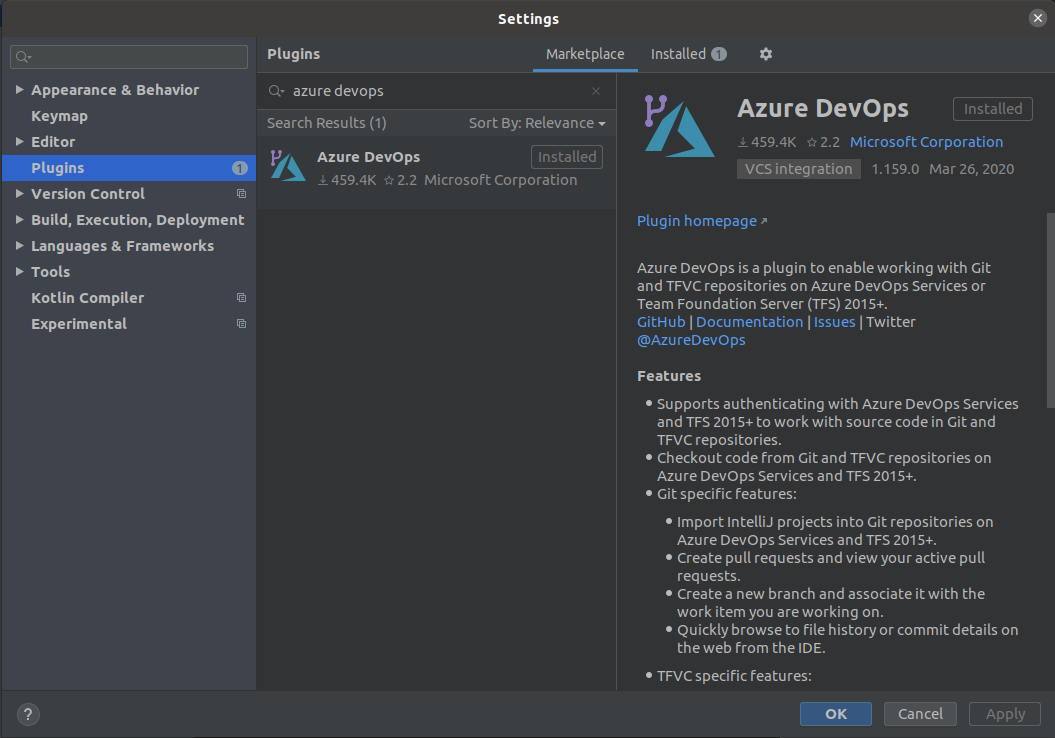Close the Settings dialog
This screenshot has height=738, width=1055.
[1038, 18]
